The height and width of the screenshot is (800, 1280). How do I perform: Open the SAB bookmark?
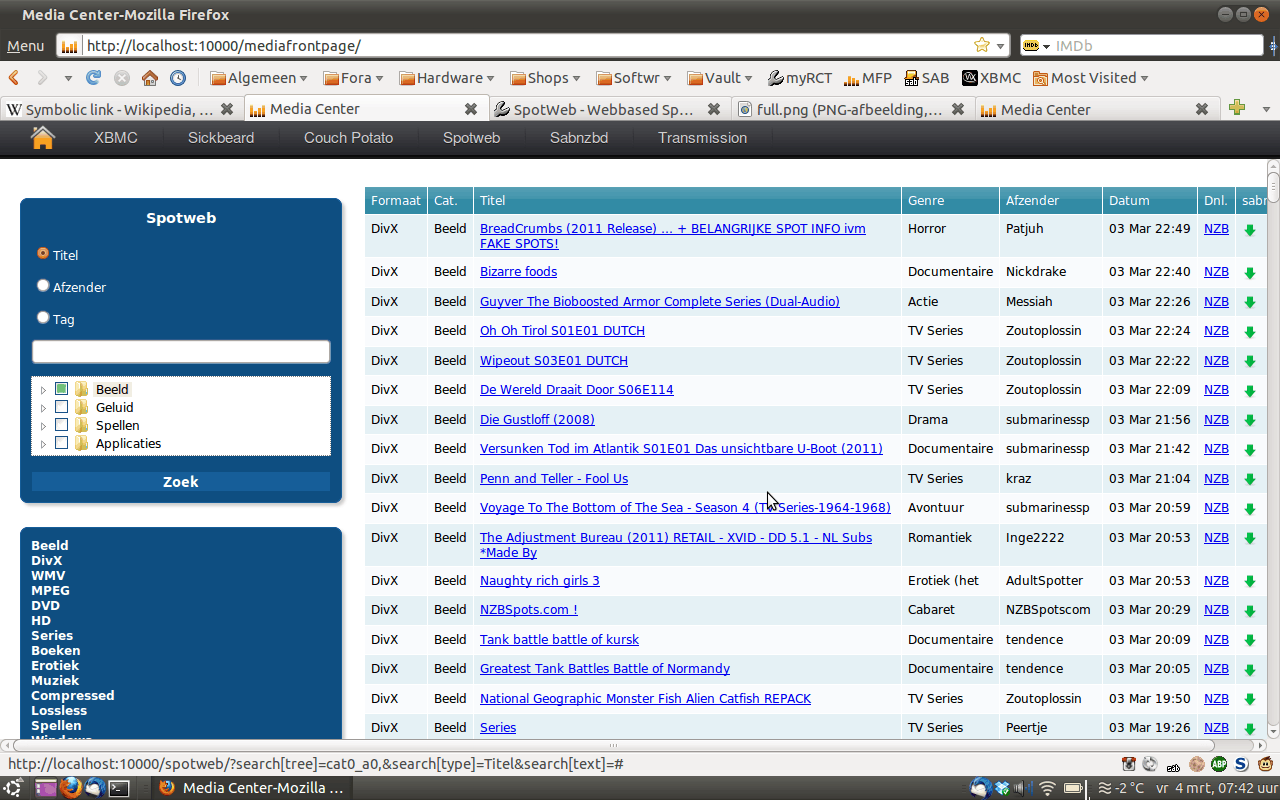[927, 78]
